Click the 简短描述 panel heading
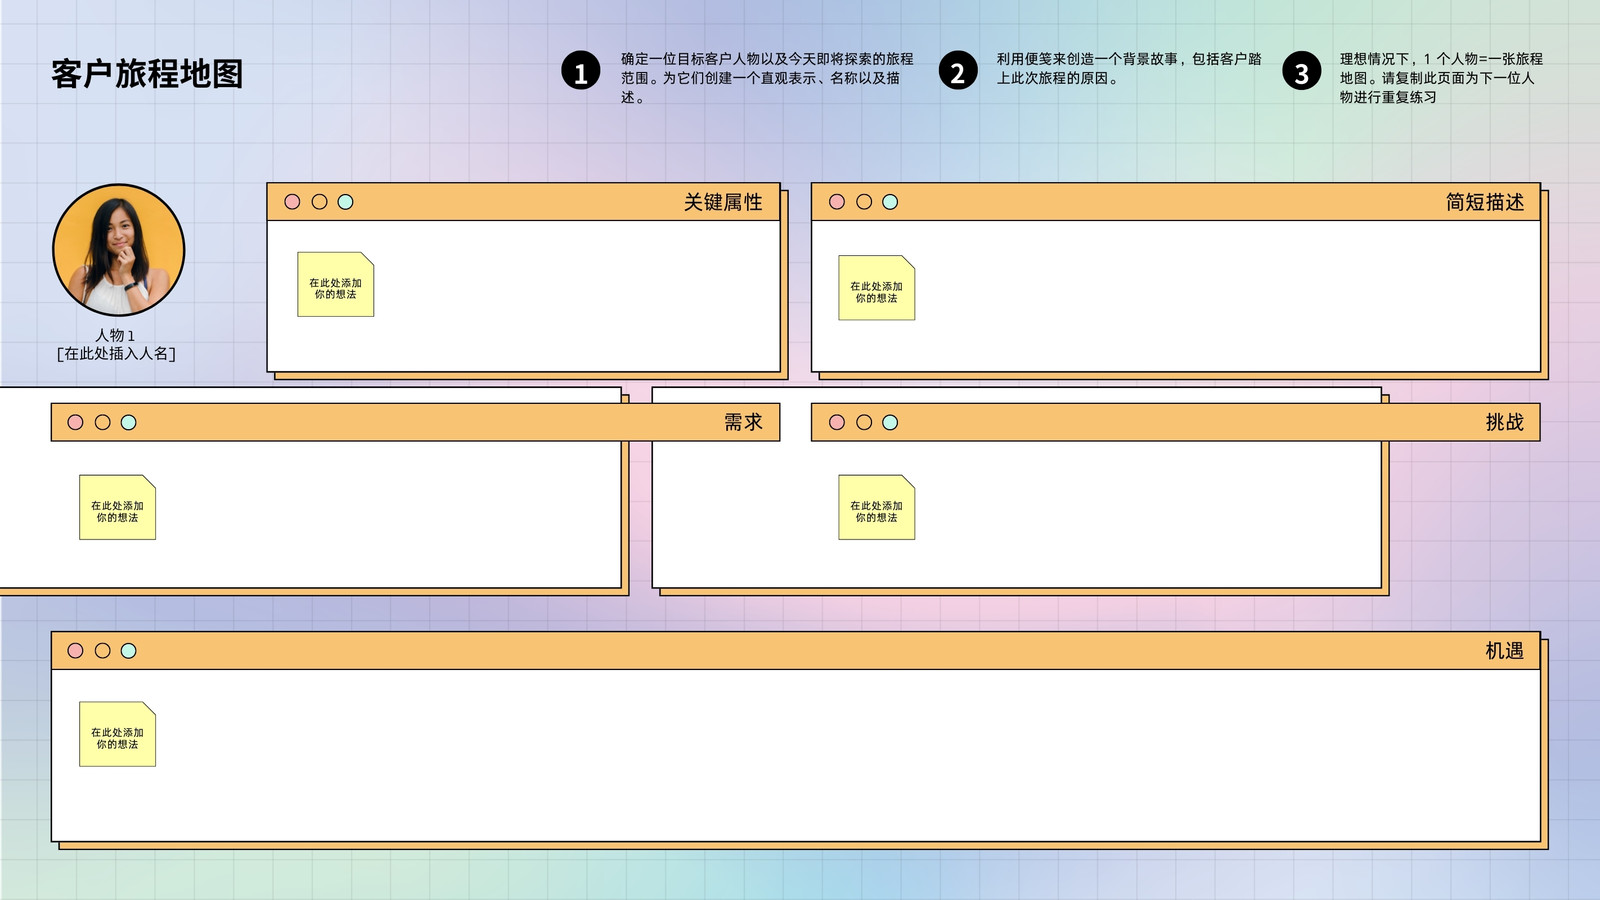1600x900 pixels. click(x=1485, y=202)
